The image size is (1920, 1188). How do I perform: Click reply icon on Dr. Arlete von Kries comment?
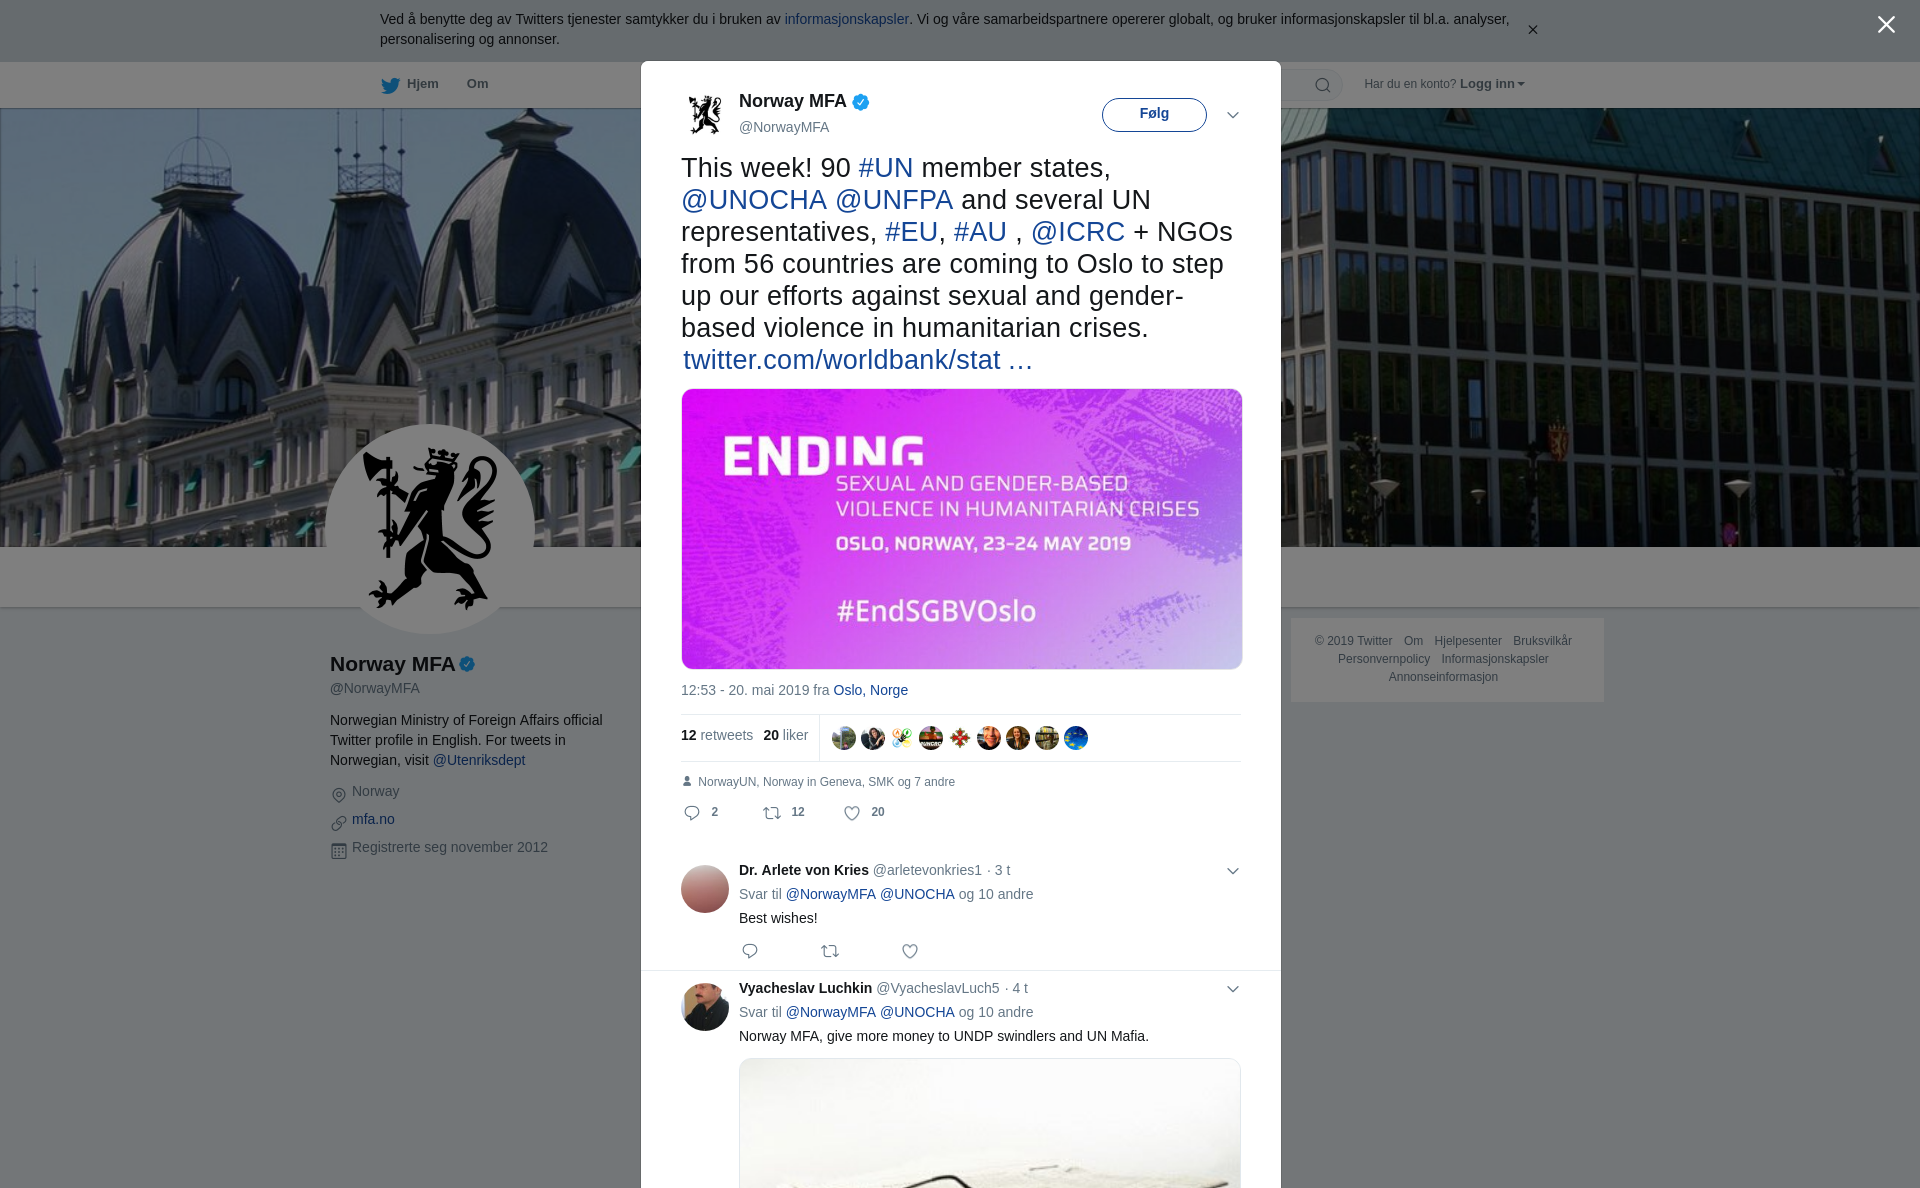pos(750,951)
